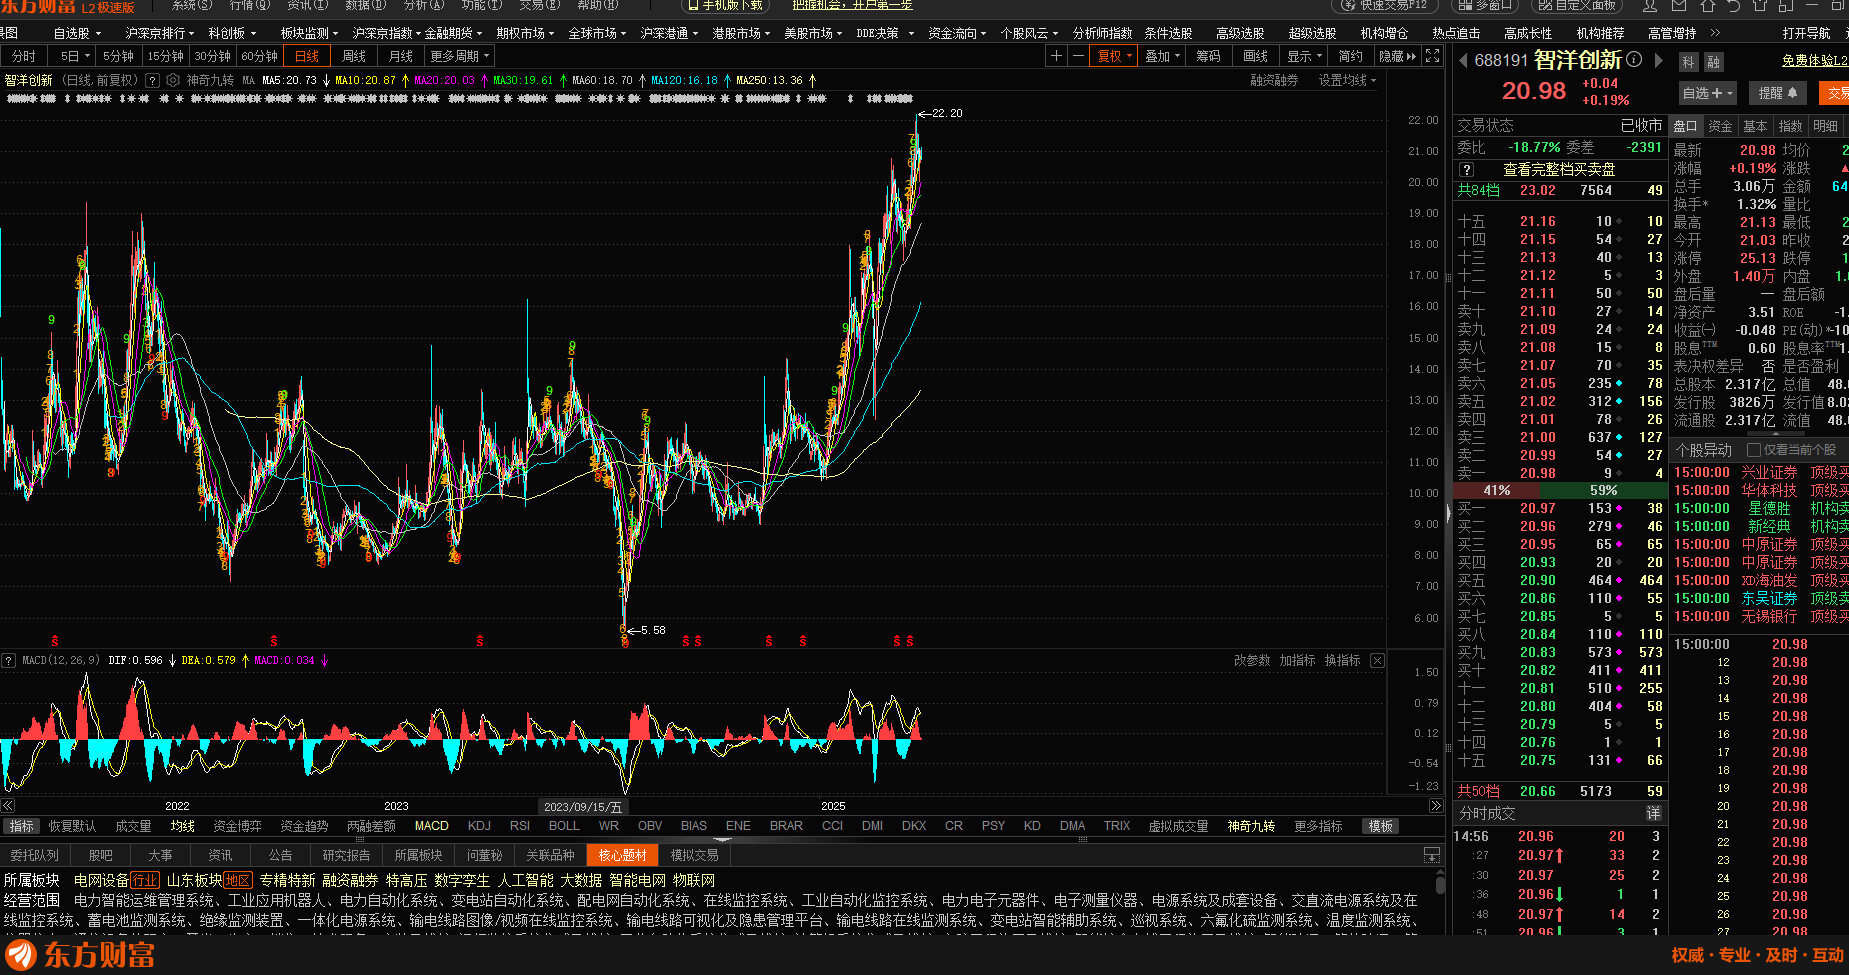Screen dimensions: 1849x975
Task: Select the KDJ indicator tab
Action: 479,826
